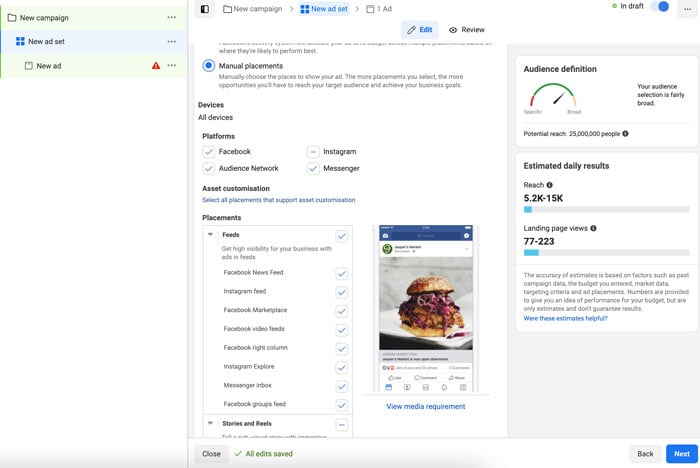The width and height of the screenshot is (700, 468).
Task: Click the audience definition gauge
Action: pyautogui.click(x=553, y=96)
